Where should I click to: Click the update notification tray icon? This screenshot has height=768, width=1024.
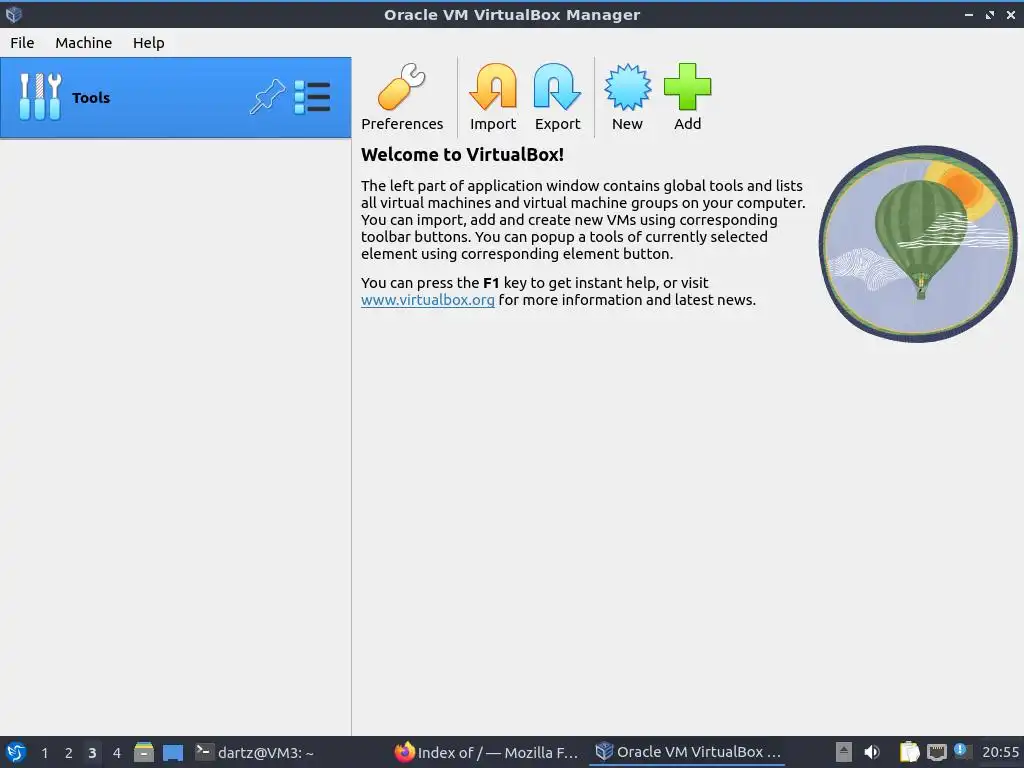coord(961,750)
